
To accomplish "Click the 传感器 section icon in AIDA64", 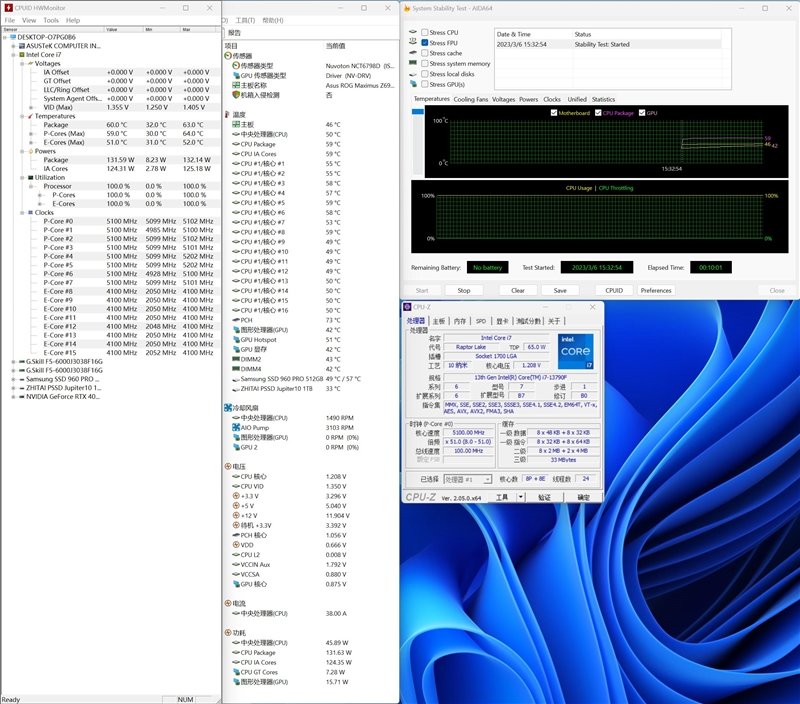I will click(228, 56).
